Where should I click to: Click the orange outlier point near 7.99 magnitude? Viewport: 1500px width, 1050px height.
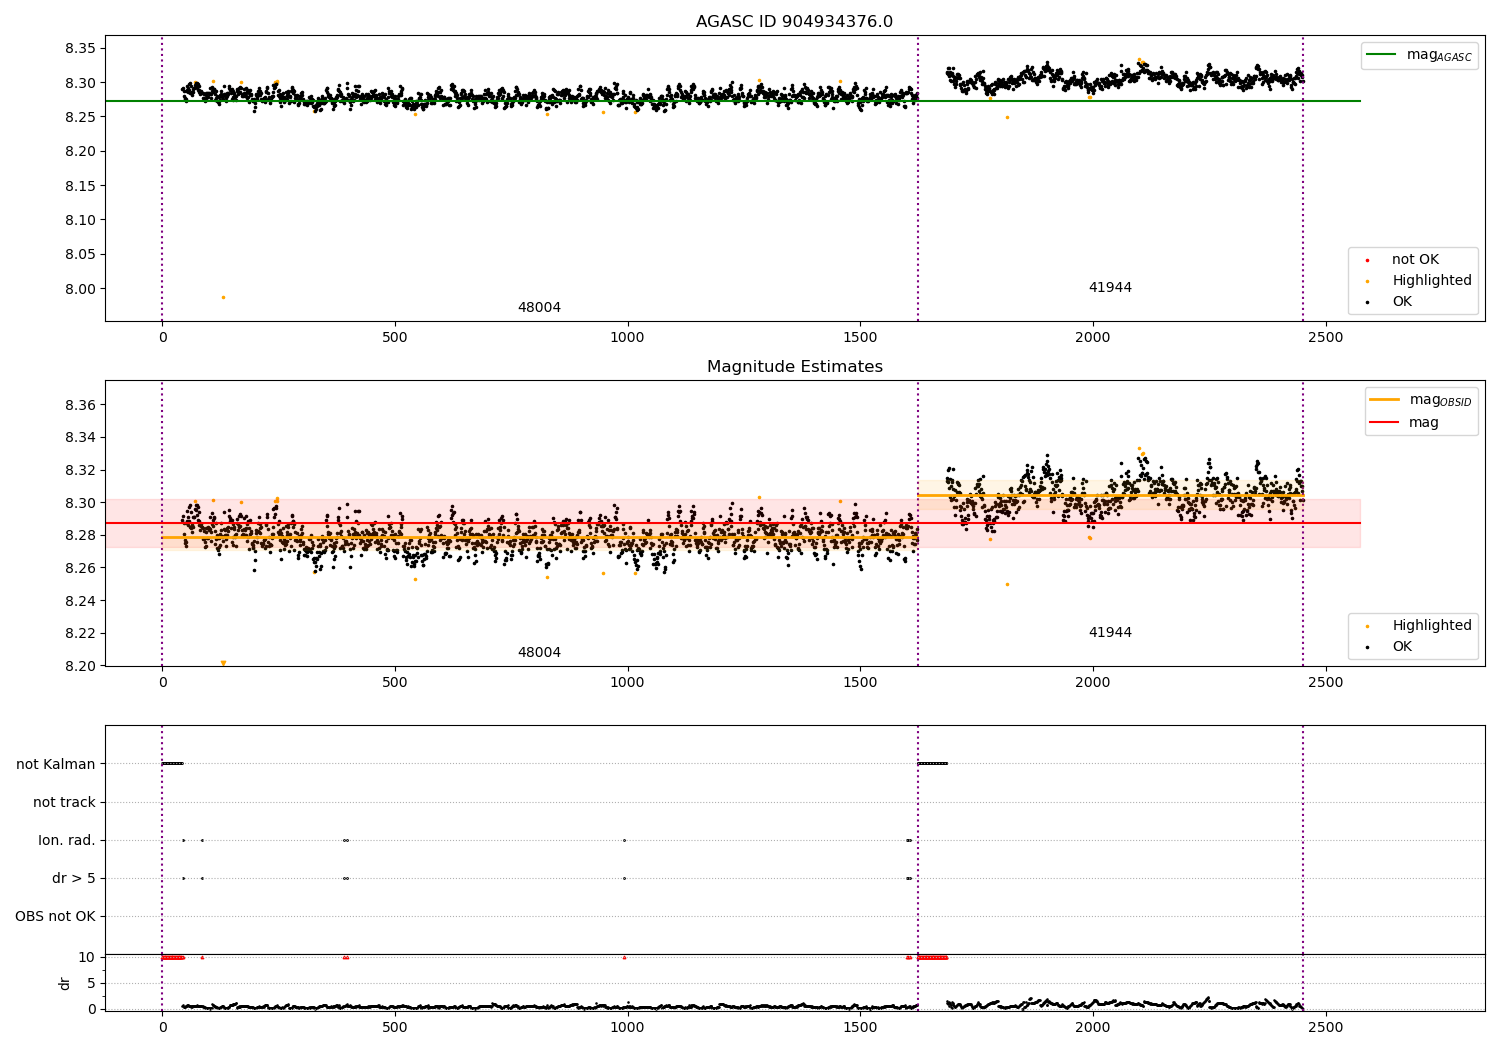pyautogui.click(x=223, y=297)
